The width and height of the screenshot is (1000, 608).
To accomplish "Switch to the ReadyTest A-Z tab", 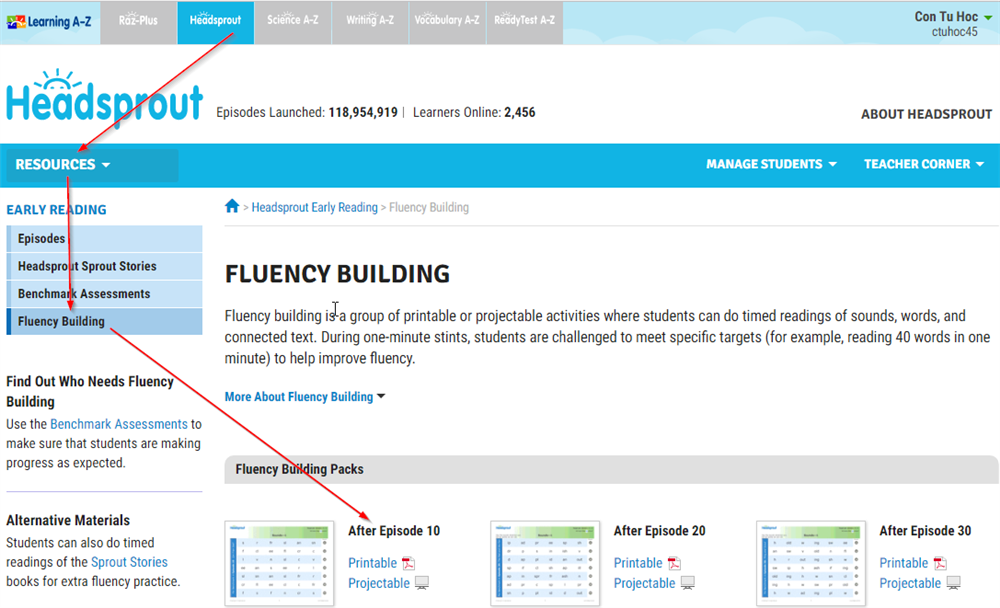I will (x=524, y=22).
